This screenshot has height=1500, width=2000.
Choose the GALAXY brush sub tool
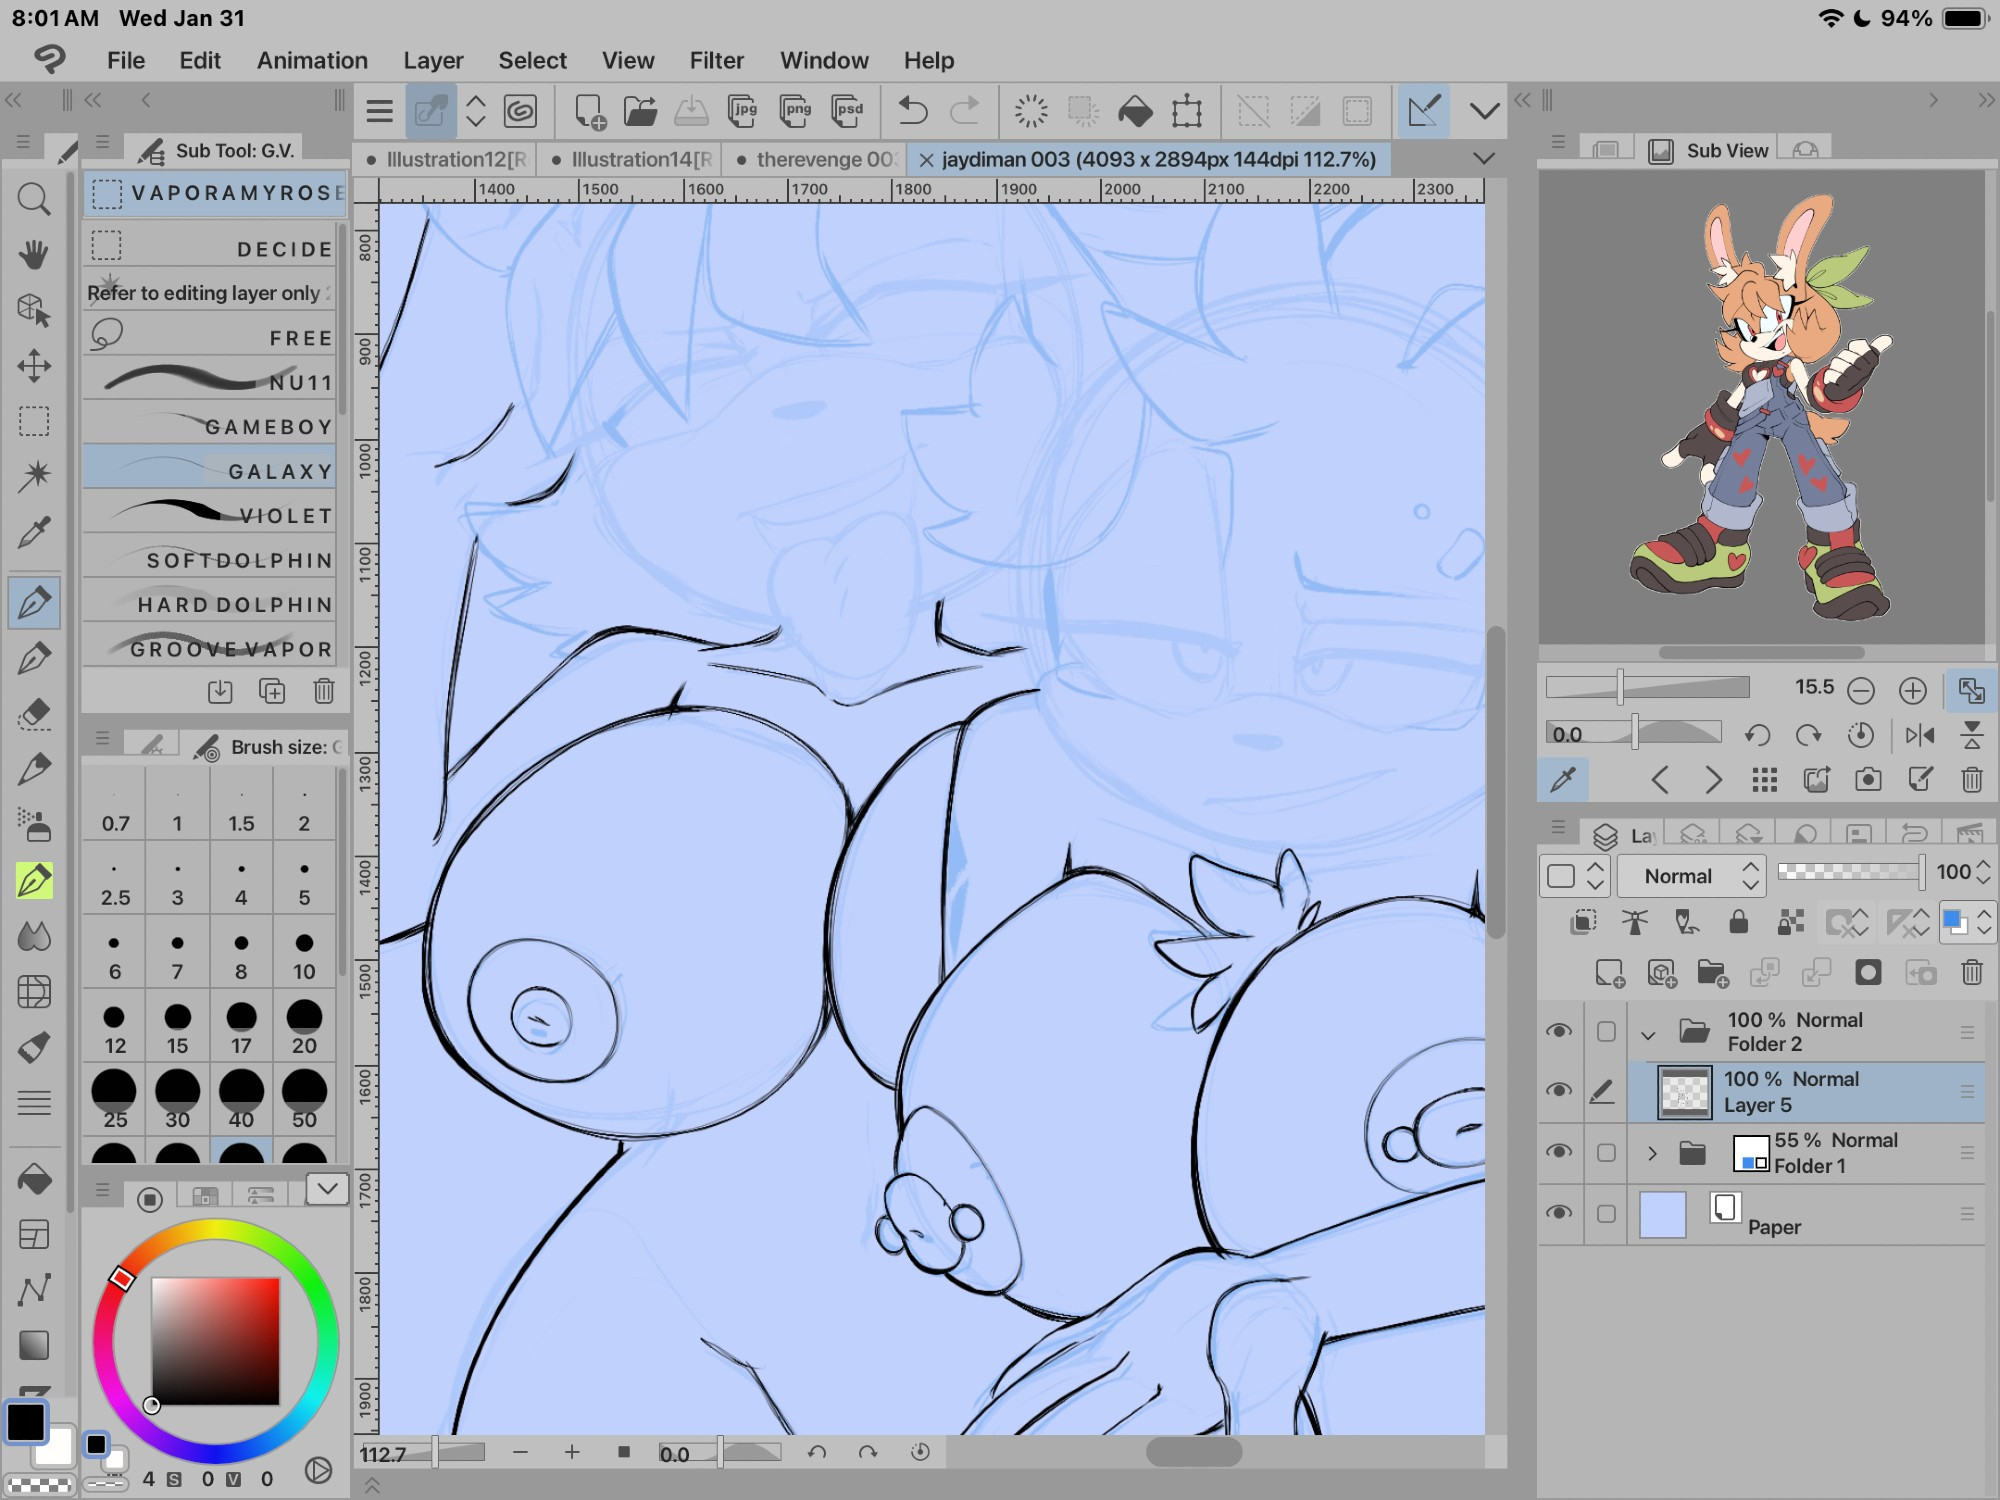click(x=210, y=470)
